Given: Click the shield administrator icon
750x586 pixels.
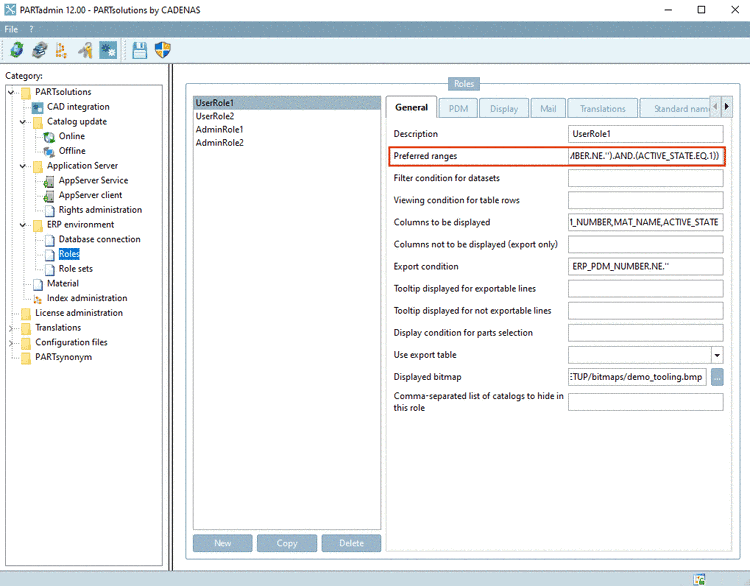Looking at the screenshot, I should tap(163, 50).
